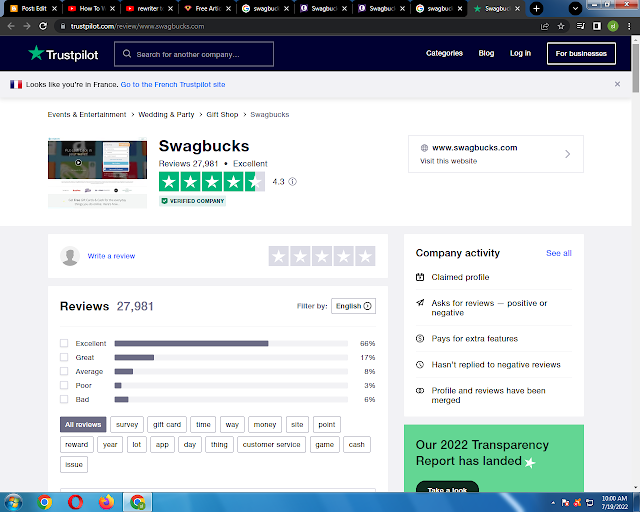Check the Average rating filter
Screen dimensions: 640x512
click(x=64, y=371)
